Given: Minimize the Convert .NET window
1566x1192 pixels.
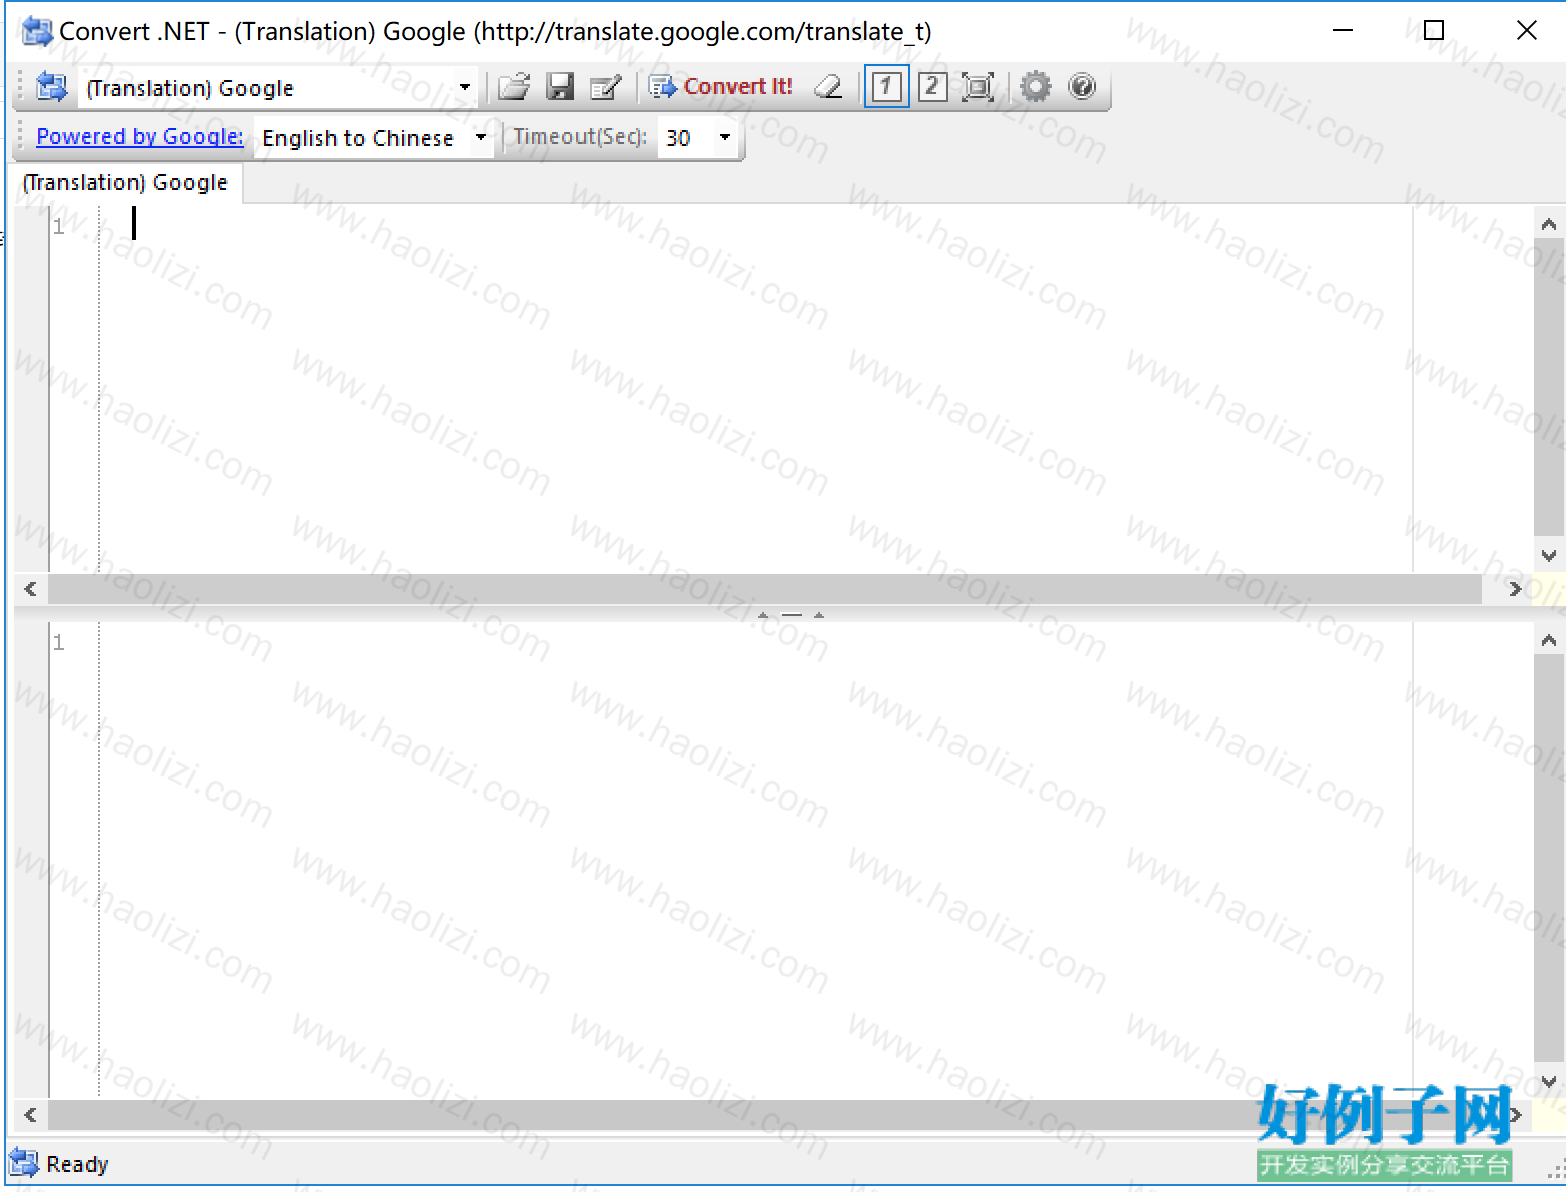Looking at the screenshot, I should (1343, 31).
